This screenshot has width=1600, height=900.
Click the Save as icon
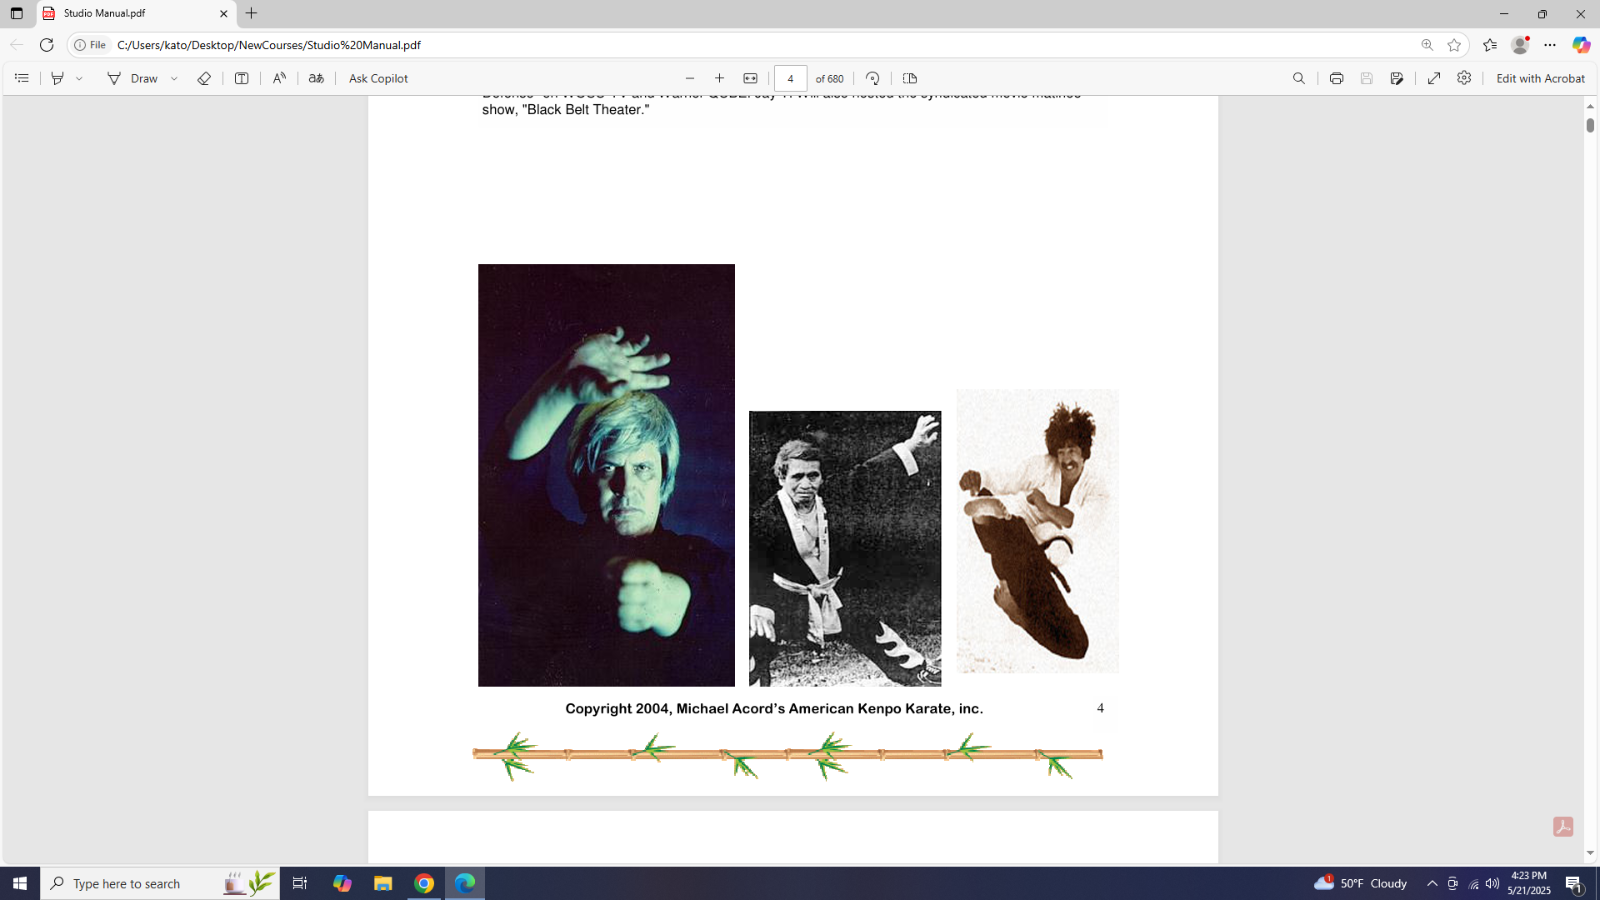[1397, 78]
